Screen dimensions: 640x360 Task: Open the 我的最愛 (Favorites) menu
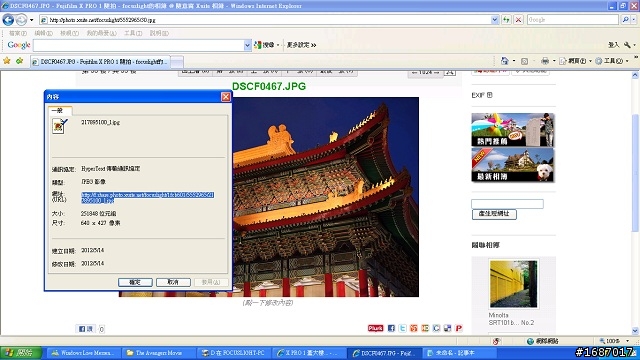[101, 33]
